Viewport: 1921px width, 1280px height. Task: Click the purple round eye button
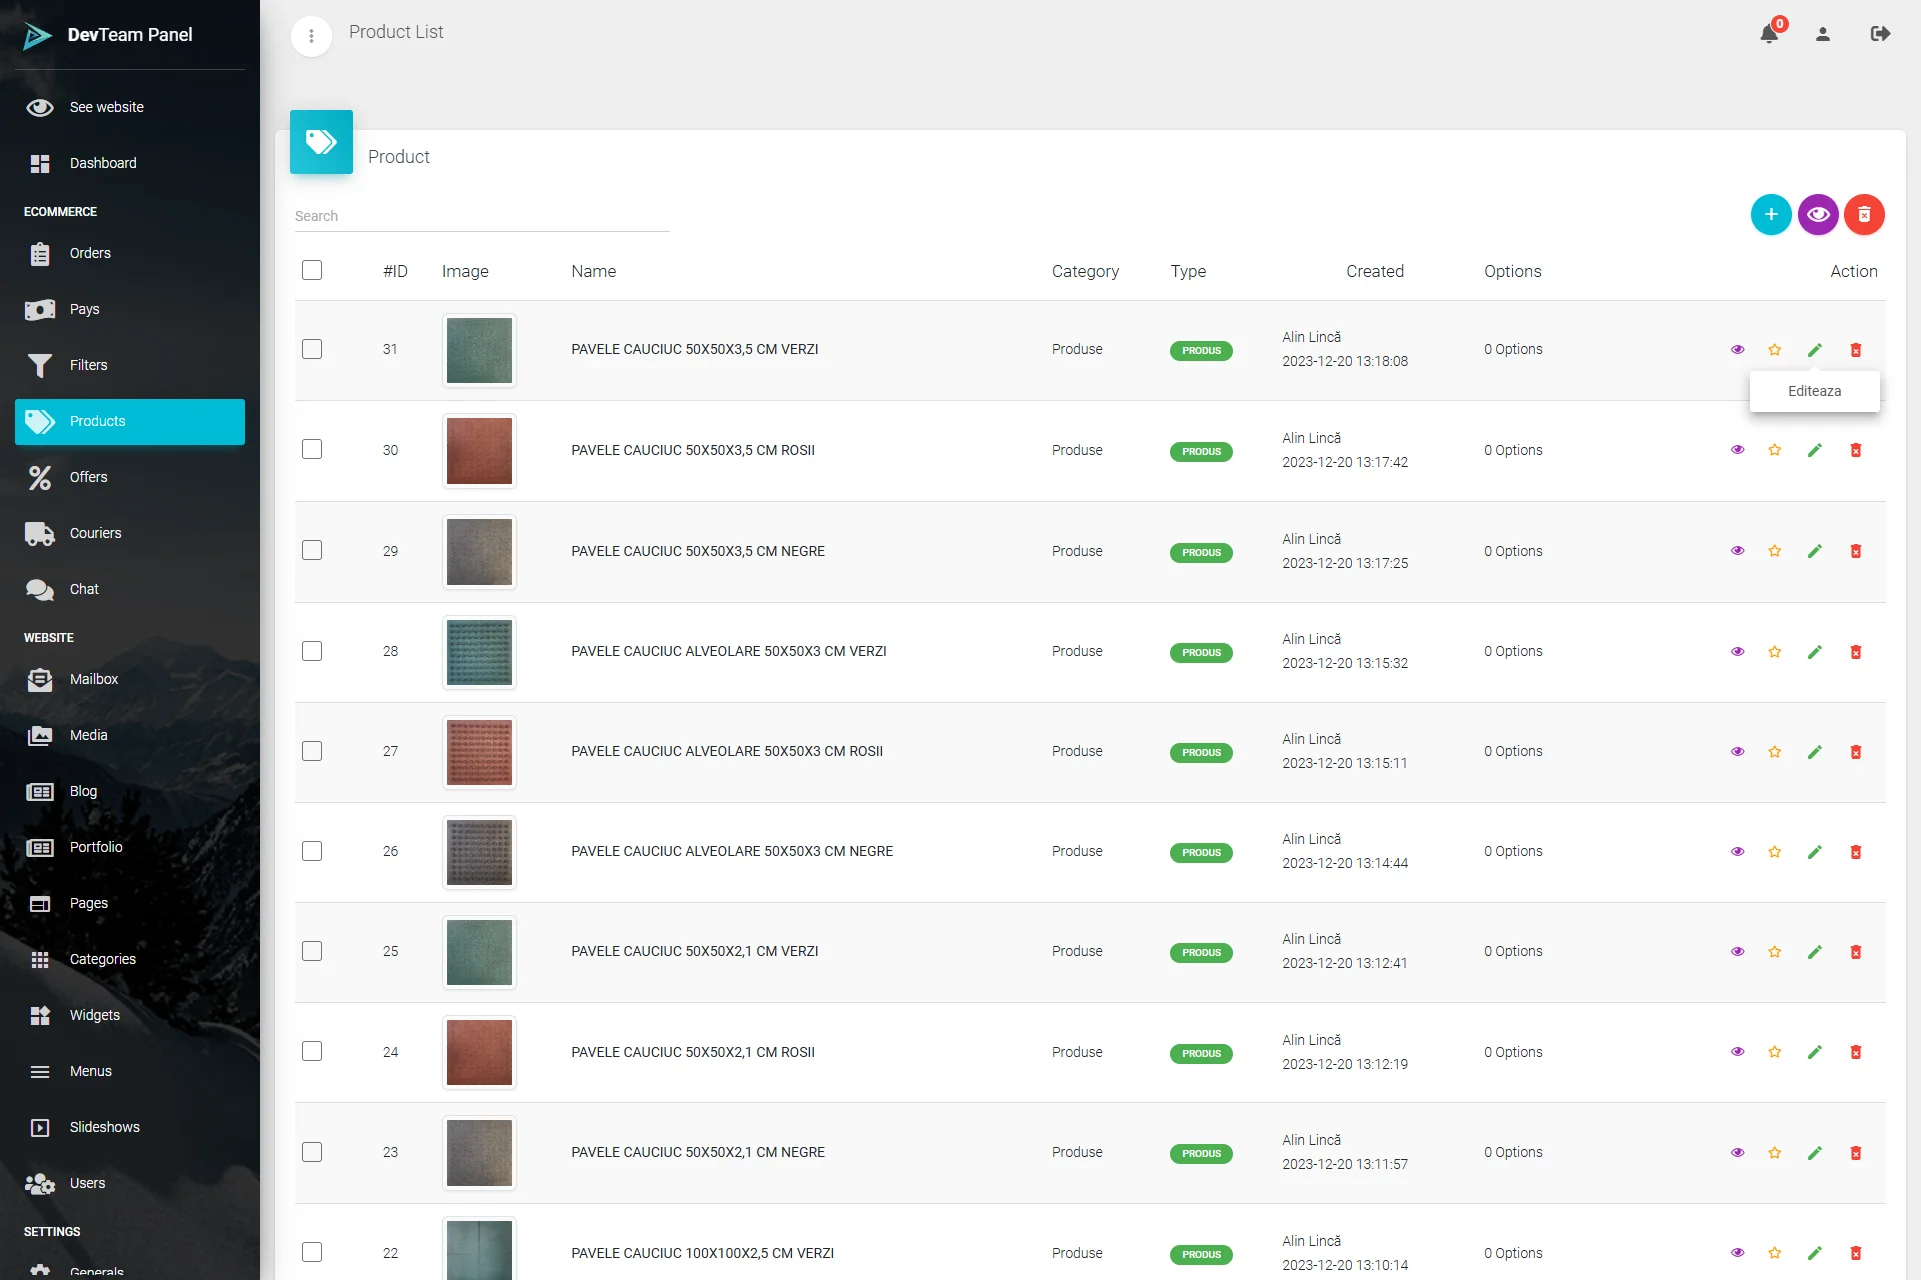(x=1818, y=214)
